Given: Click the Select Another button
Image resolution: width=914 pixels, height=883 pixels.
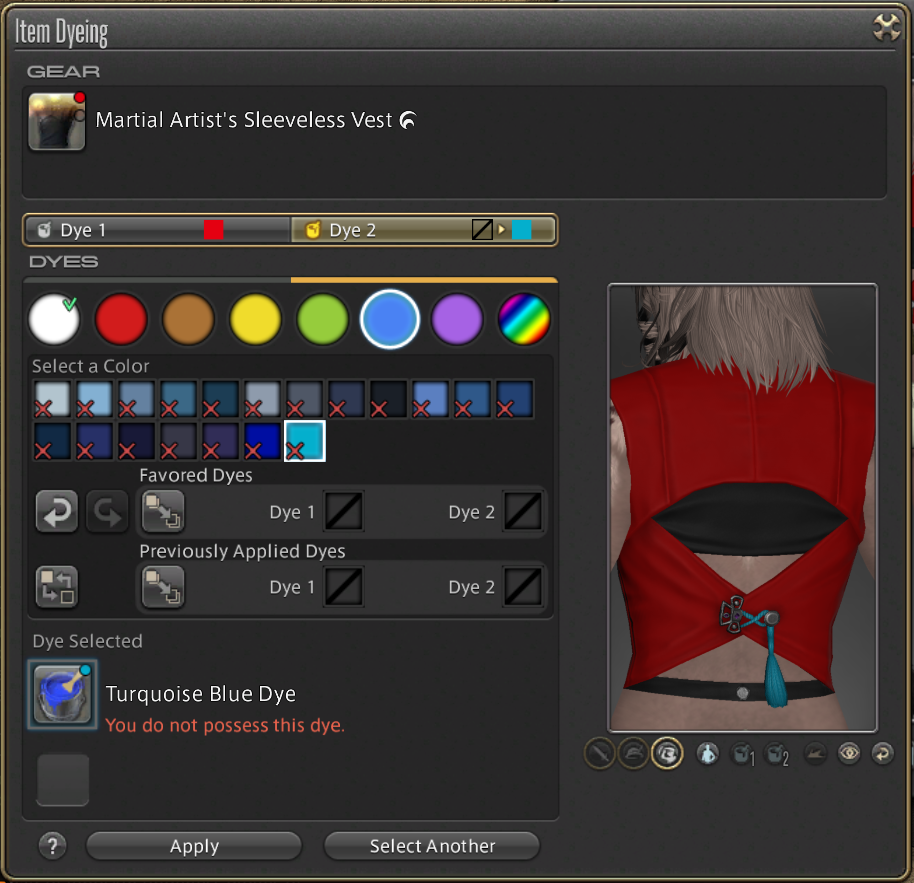Looking at the screenshot, I should pos(432,846).
